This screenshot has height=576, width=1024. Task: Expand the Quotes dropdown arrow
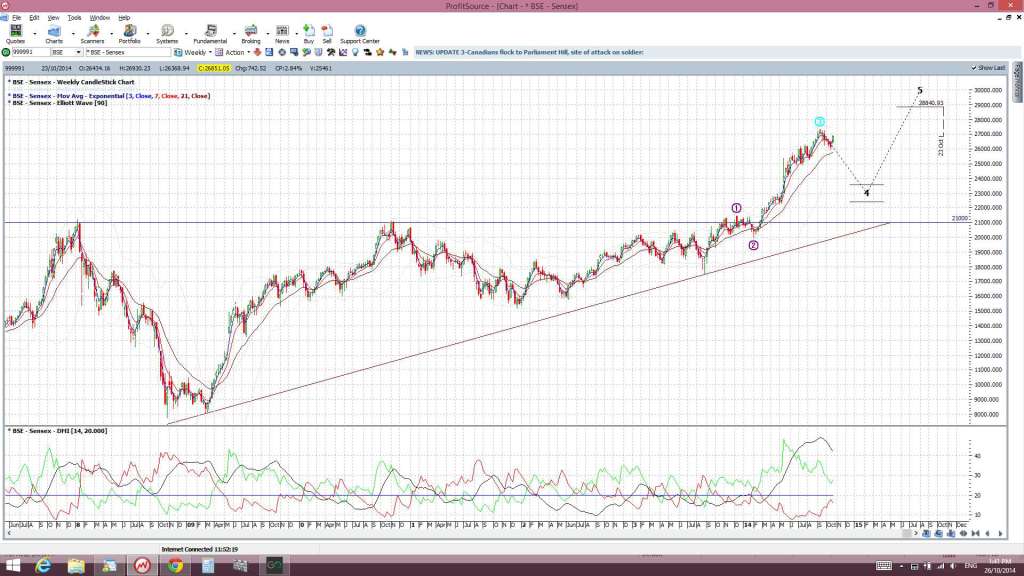point(35,33)
